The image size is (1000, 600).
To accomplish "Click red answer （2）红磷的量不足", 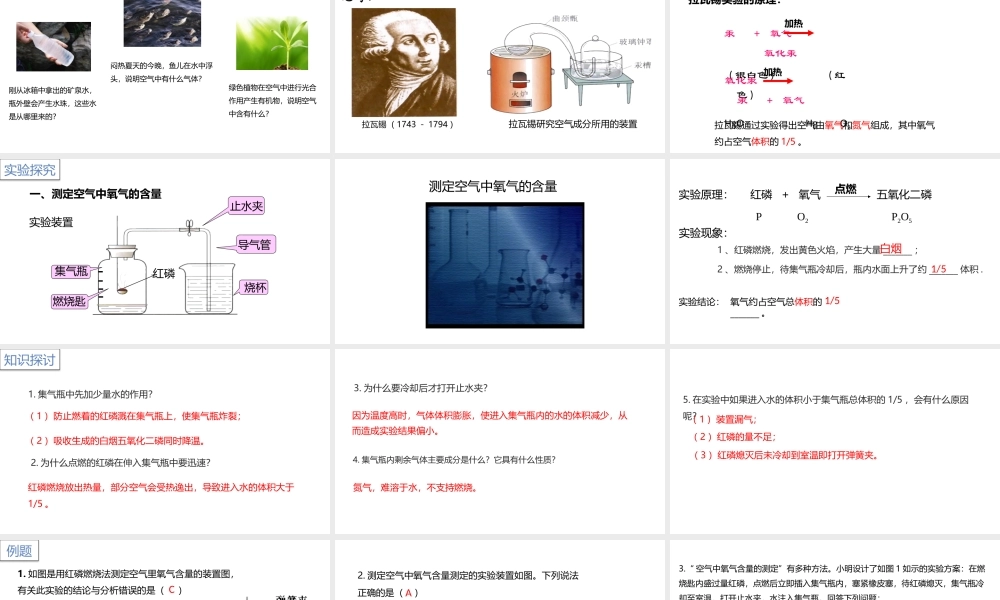I will (735, 437).
